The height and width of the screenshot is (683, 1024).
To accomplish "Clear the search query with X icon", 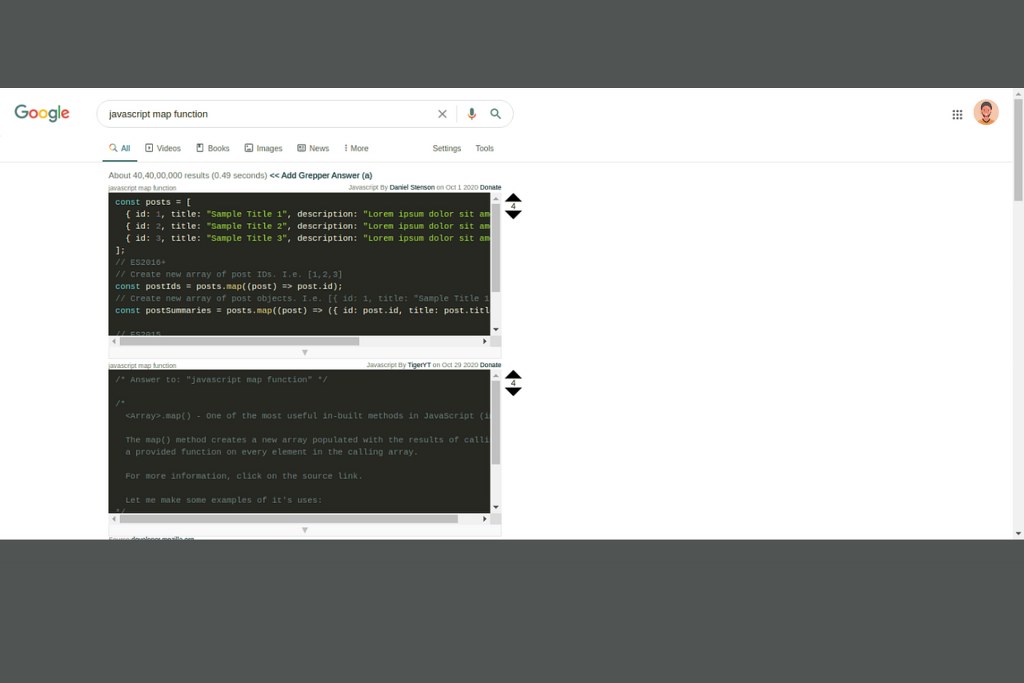I will point(442,114).
